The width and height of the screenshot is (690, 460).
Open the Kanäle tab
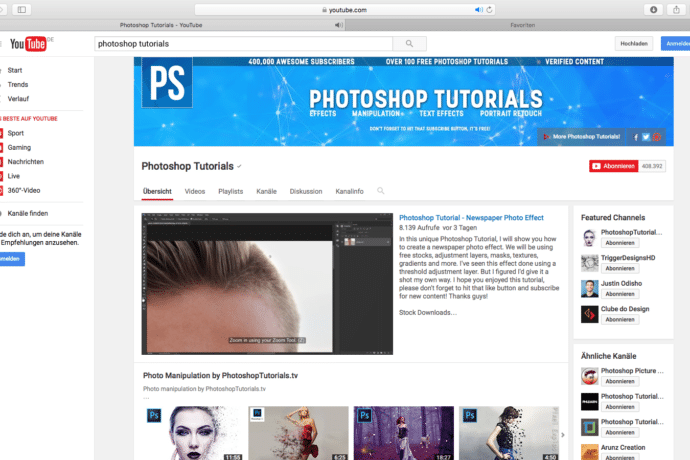266,191
